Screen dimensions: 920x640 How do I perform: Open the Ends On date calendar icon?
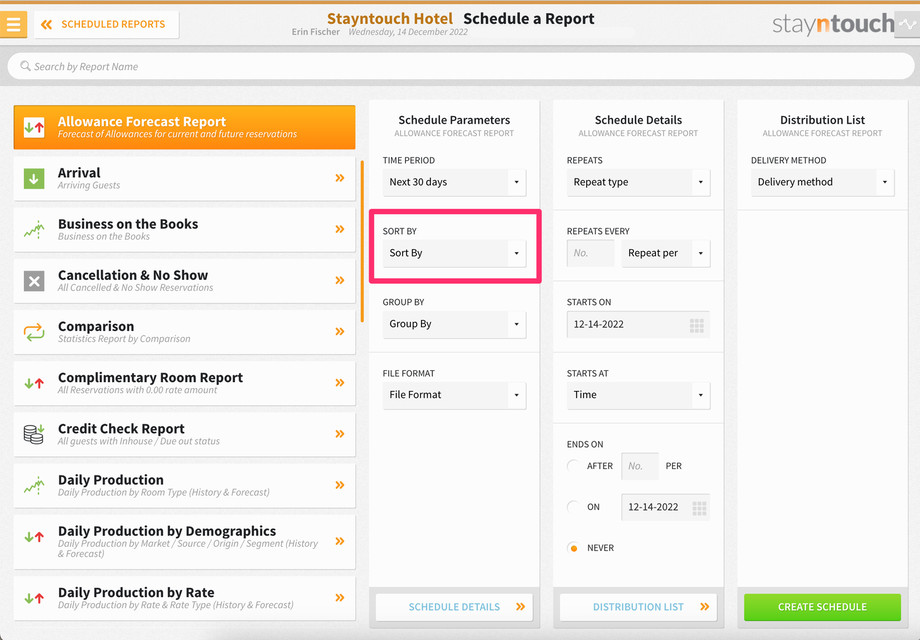[x=699, y=508]
